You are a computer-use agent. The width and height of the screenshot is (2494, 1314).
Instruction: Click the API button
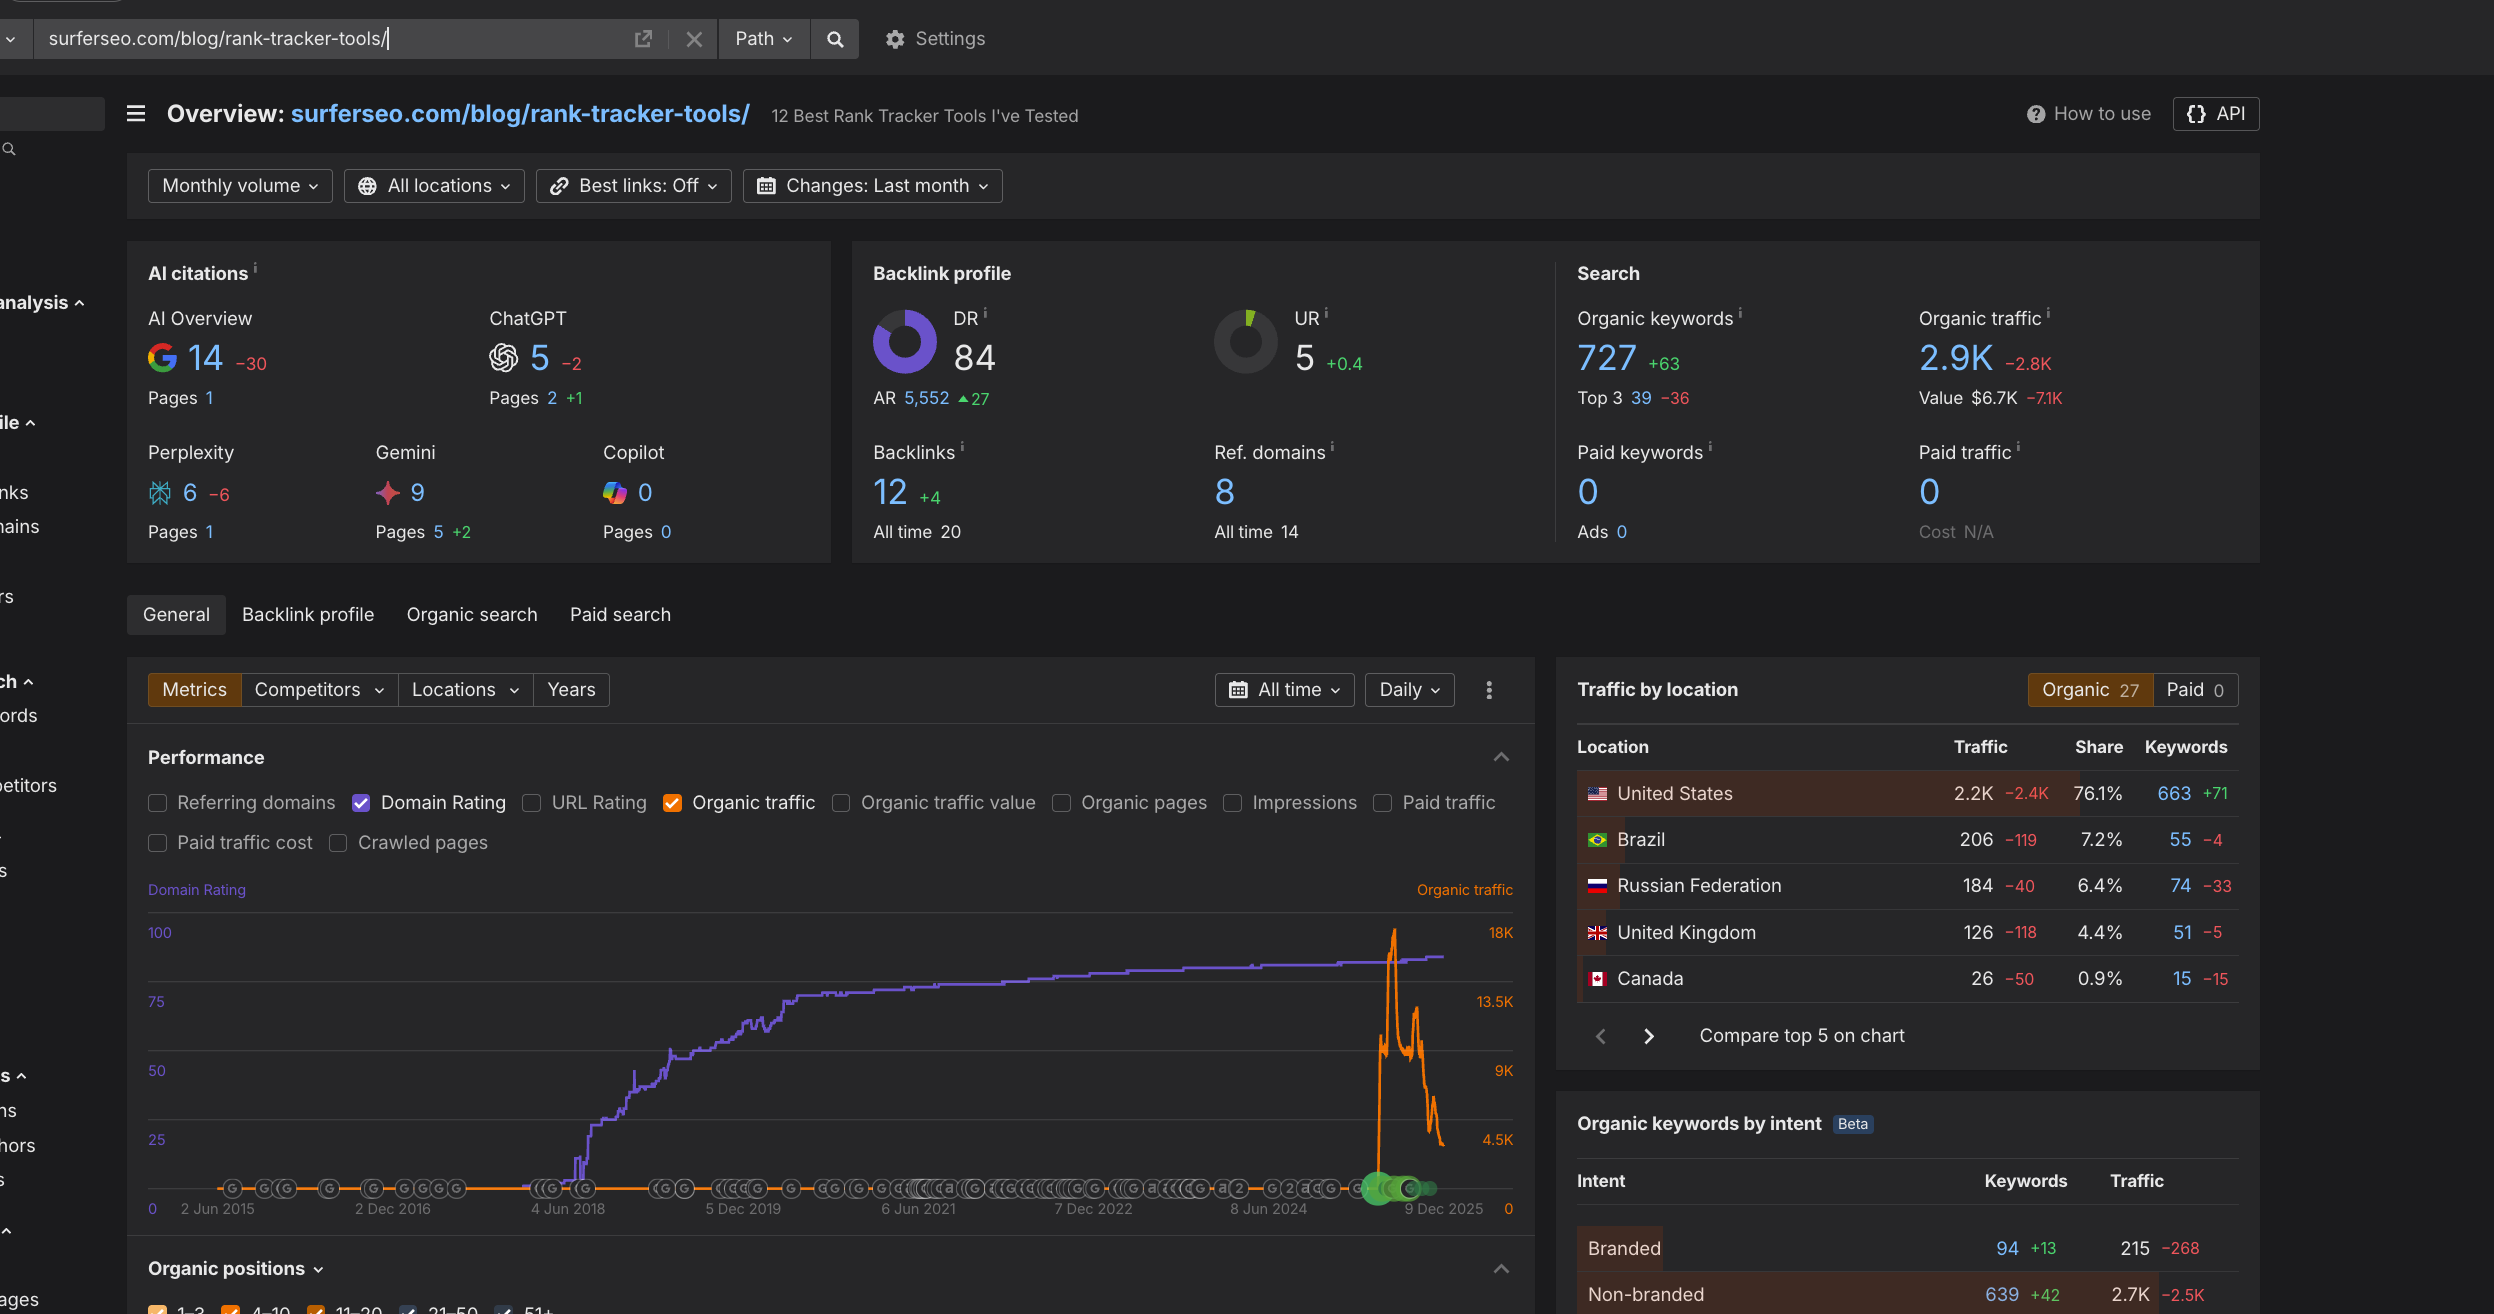coord(2215,114)
